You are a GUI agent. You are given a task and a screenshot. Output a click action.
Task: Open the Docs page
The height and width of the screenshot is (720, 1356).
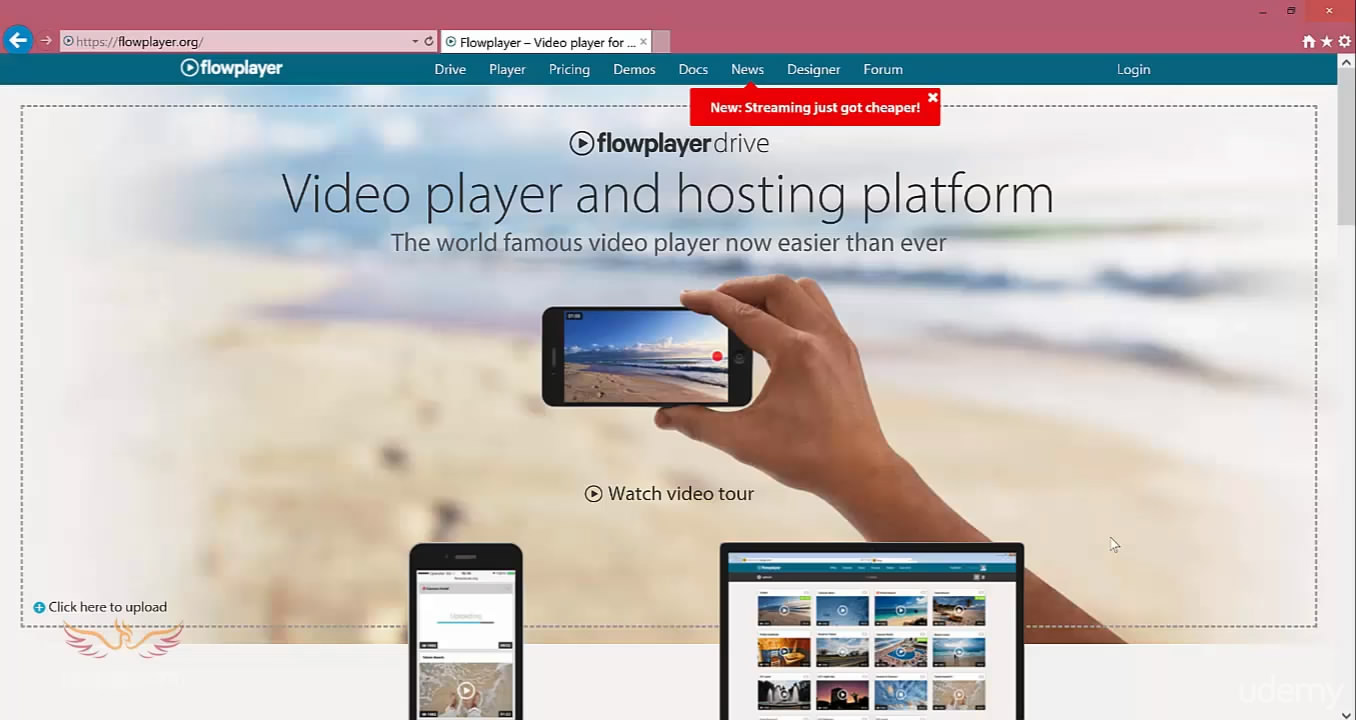coord(693,69)
